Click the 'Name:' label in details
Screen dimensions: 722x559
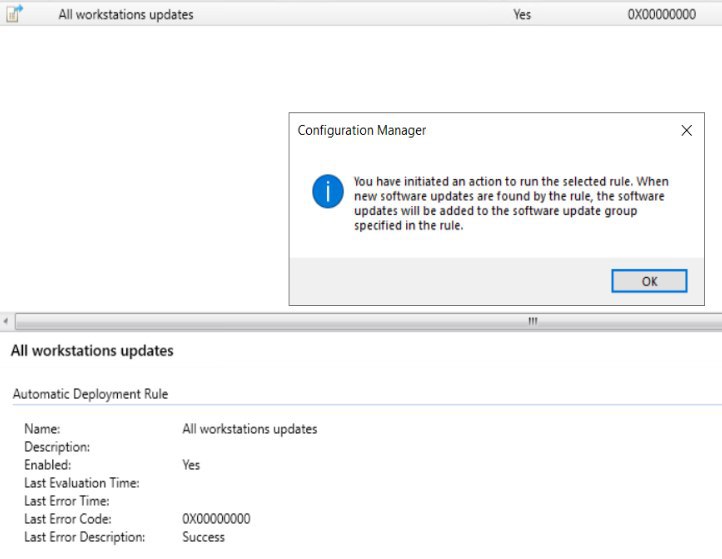(42, 429)
